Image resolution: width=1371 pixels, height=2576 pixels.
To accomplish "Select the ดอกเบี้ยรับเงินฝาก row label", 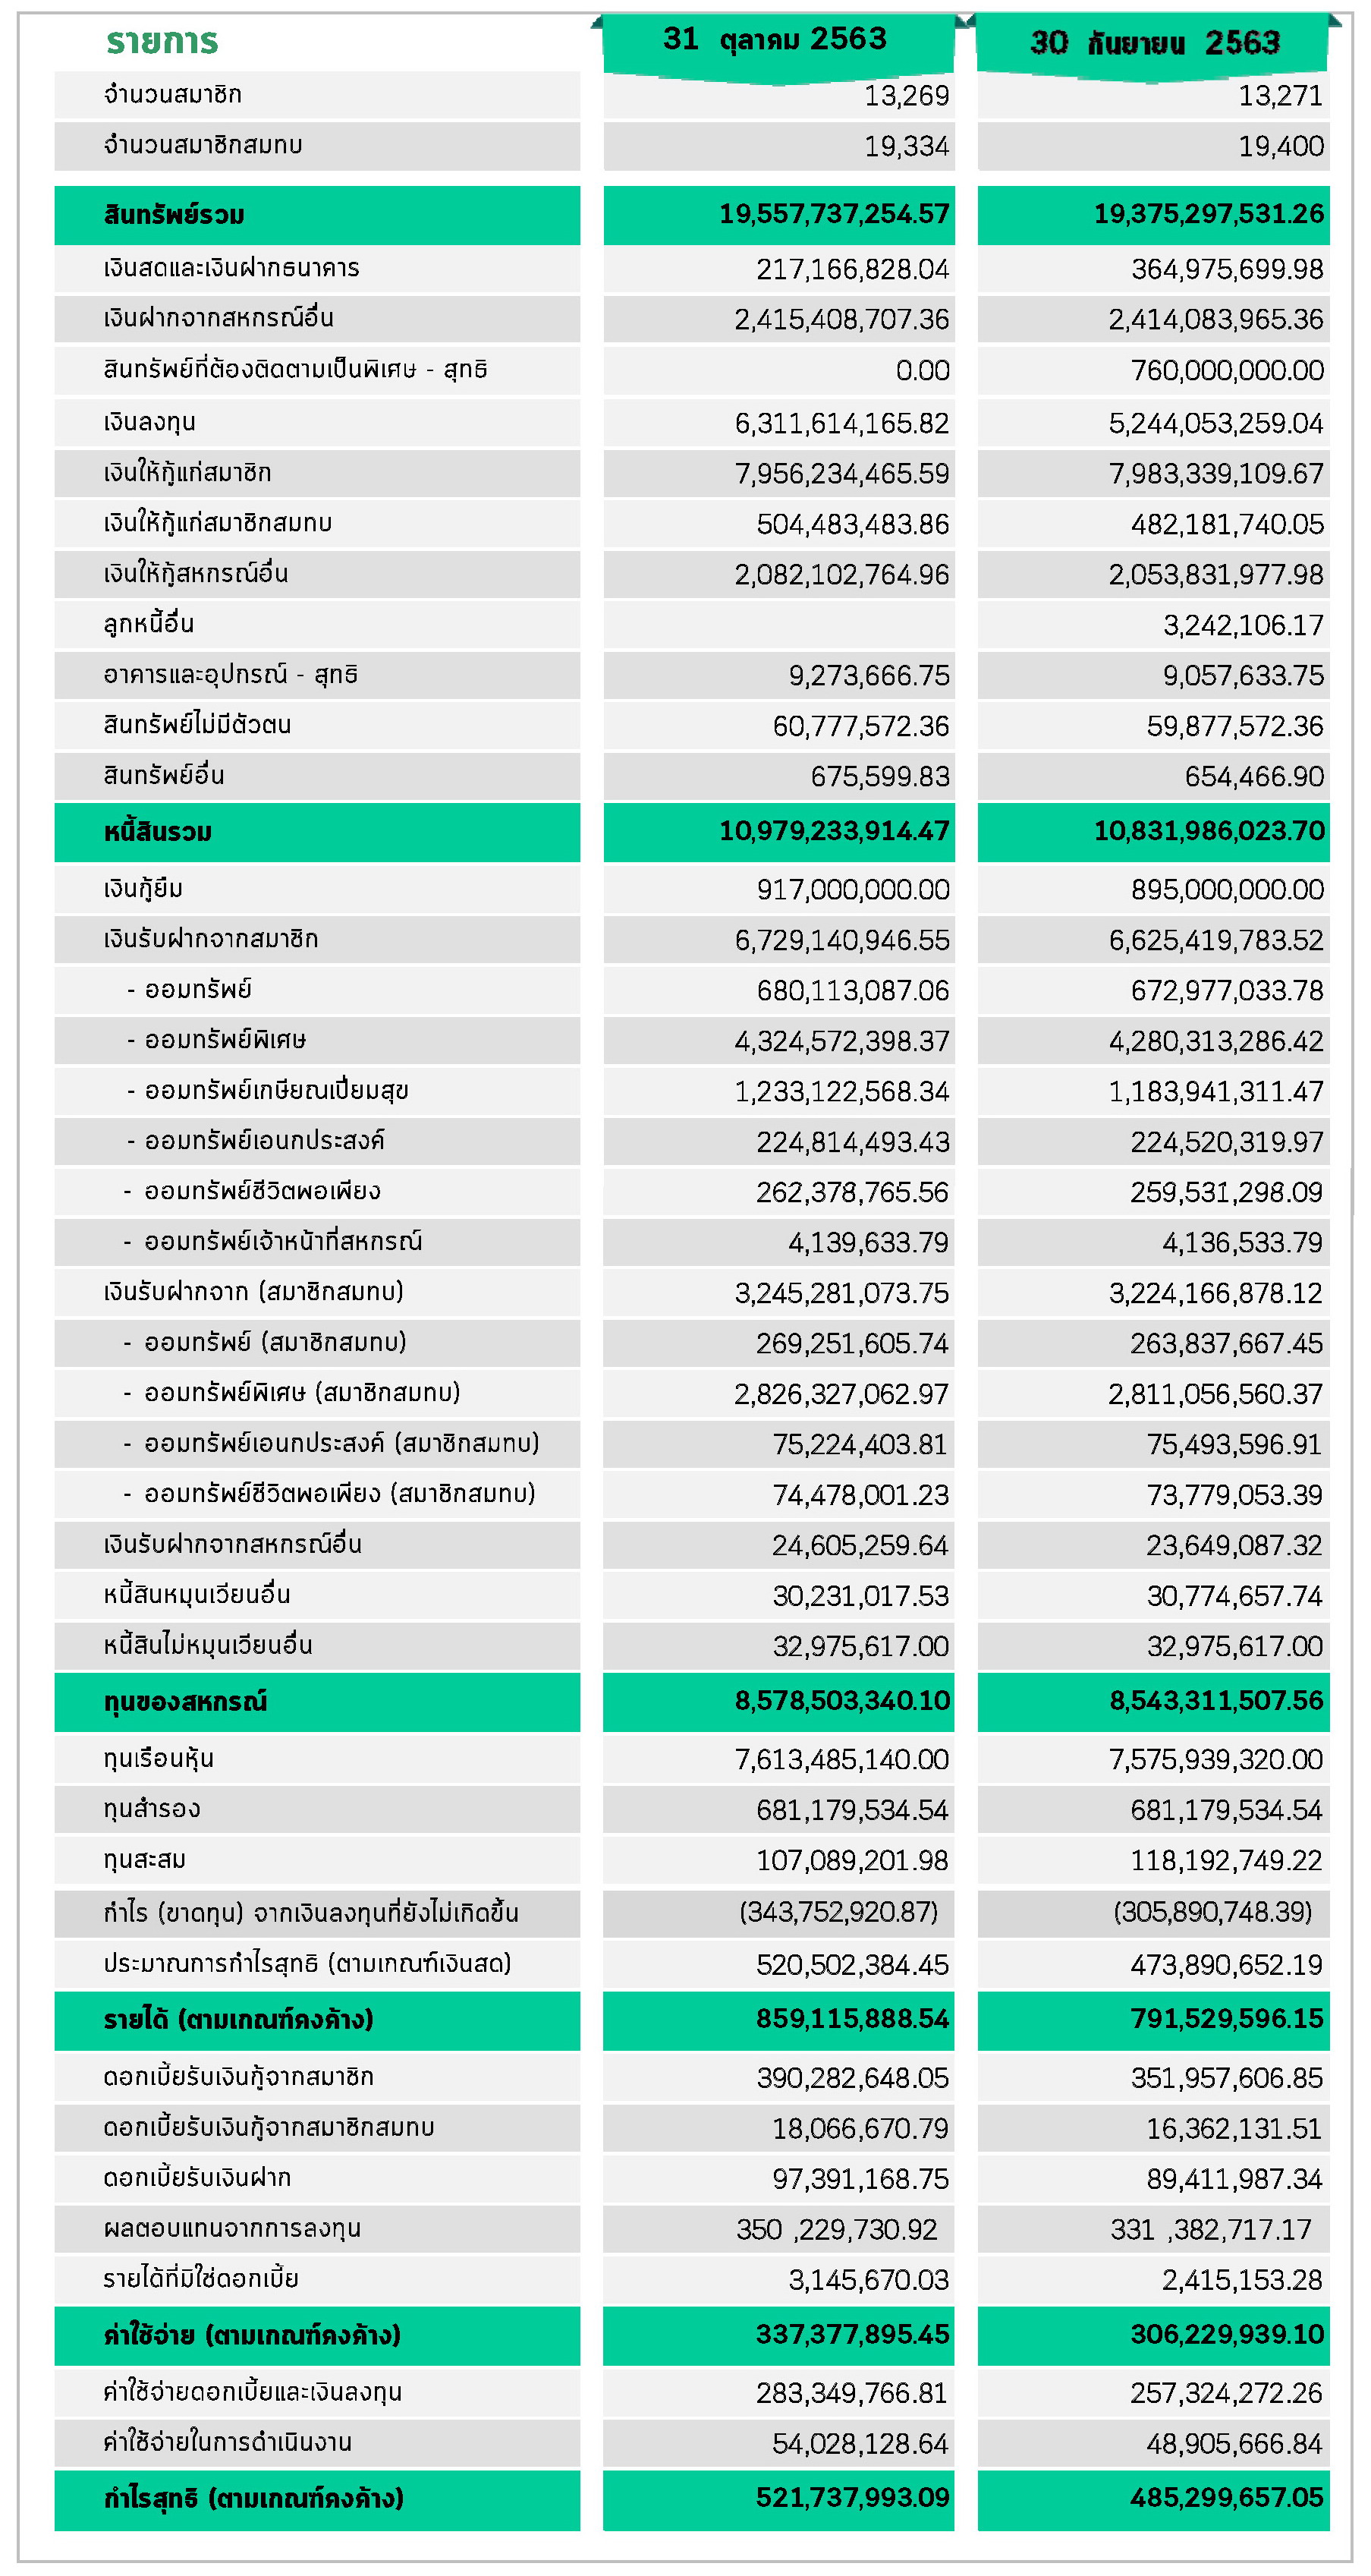I will [x=197, y=2177].
